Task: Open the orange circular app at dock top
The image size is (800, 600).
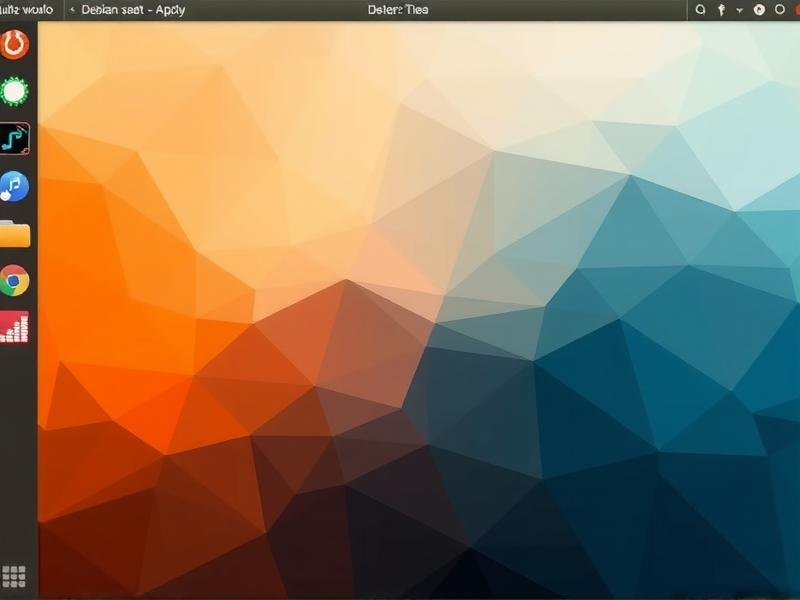Action: 15,44
